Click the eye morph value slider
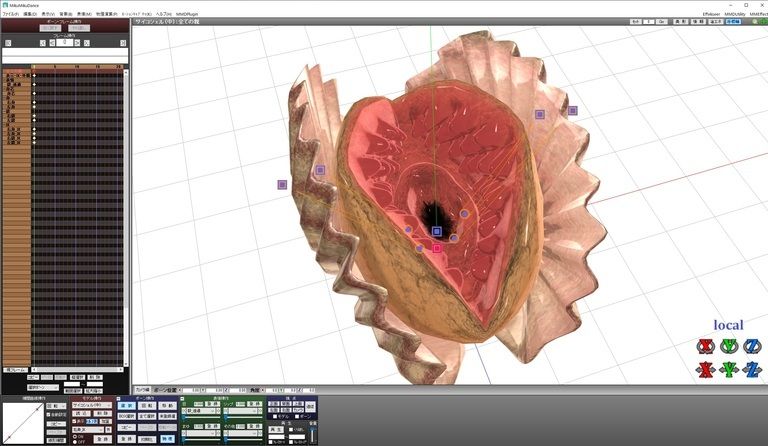 point(201,418)
